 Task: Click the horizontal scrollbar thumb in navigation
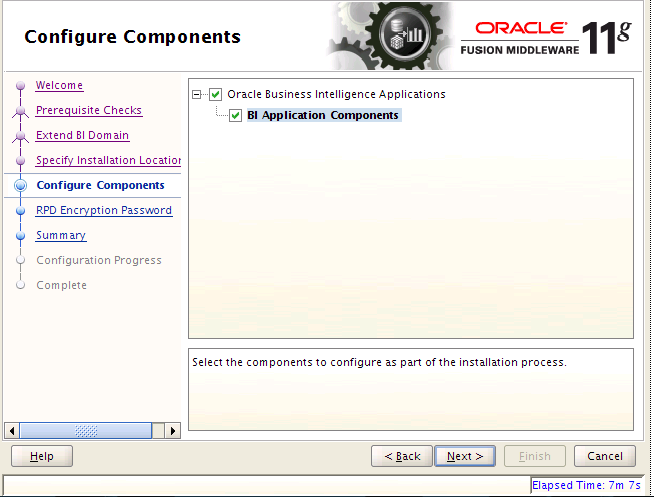coord(86,431)
